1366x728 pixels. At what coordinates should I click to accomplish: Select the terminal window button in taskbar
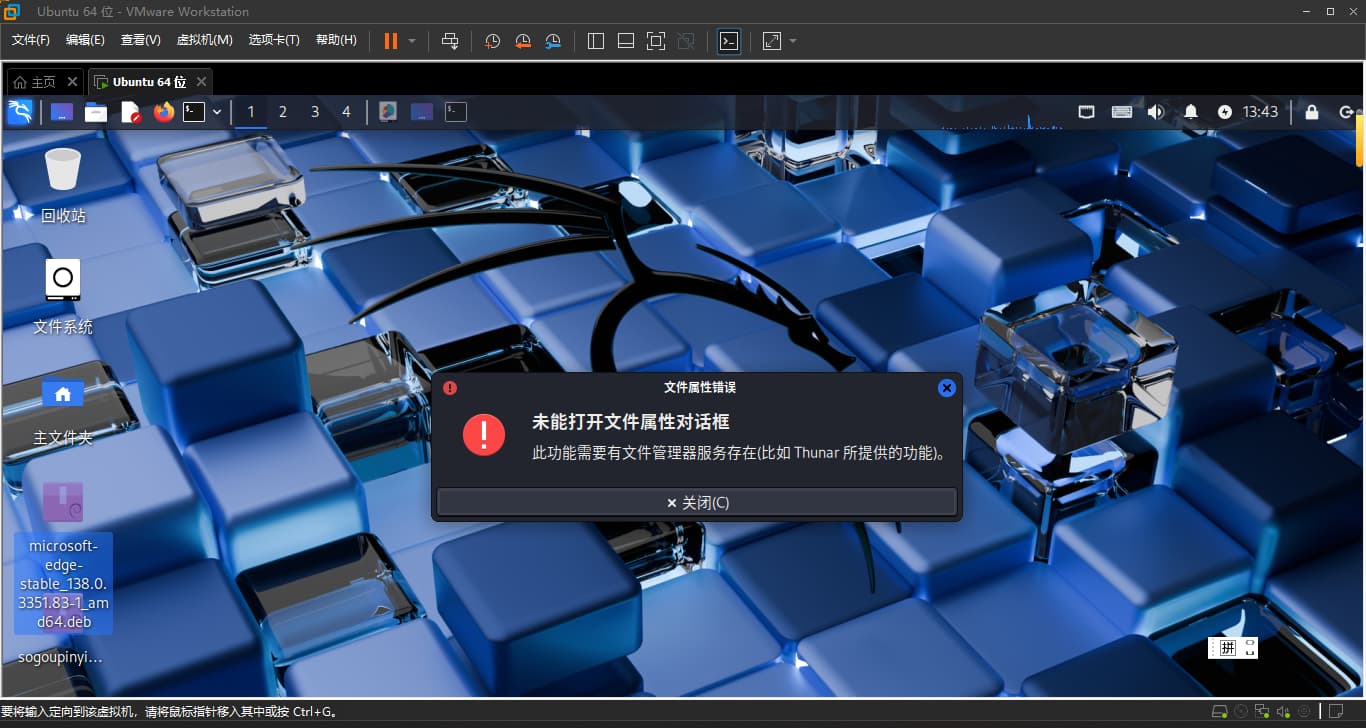pos(456,112)
